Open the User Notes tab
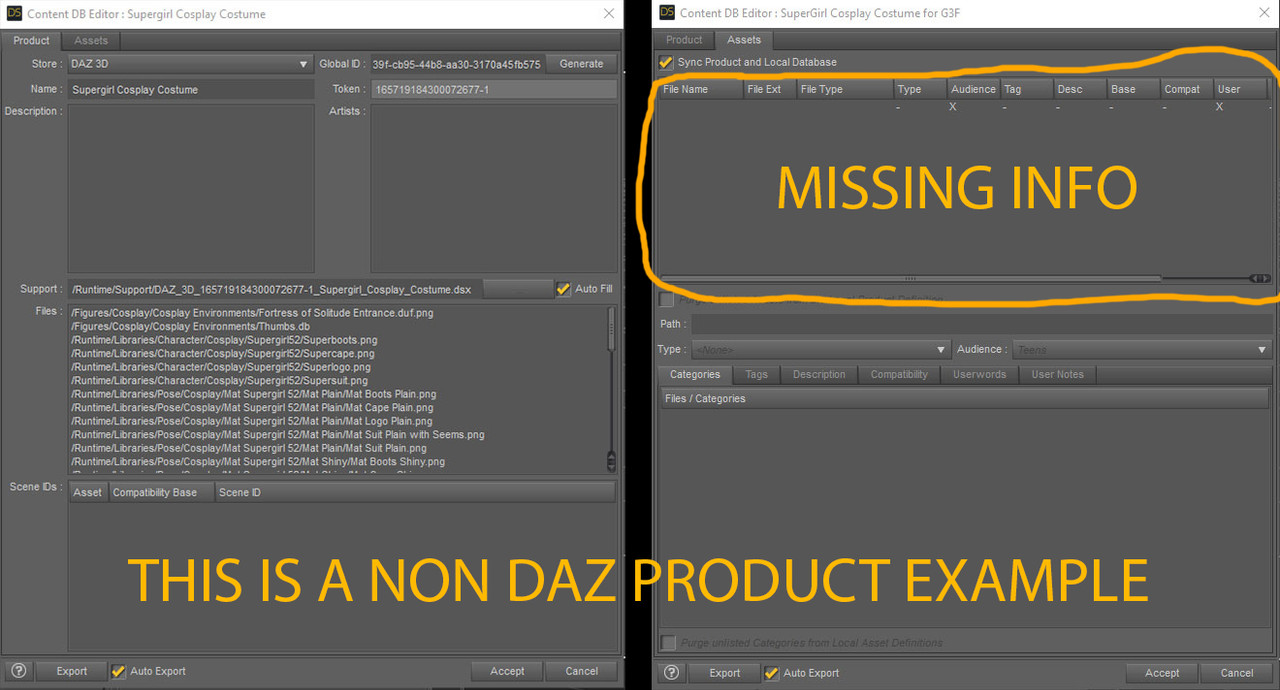This screenshot has width=1280, height=690. click(x=1058, y=375)
